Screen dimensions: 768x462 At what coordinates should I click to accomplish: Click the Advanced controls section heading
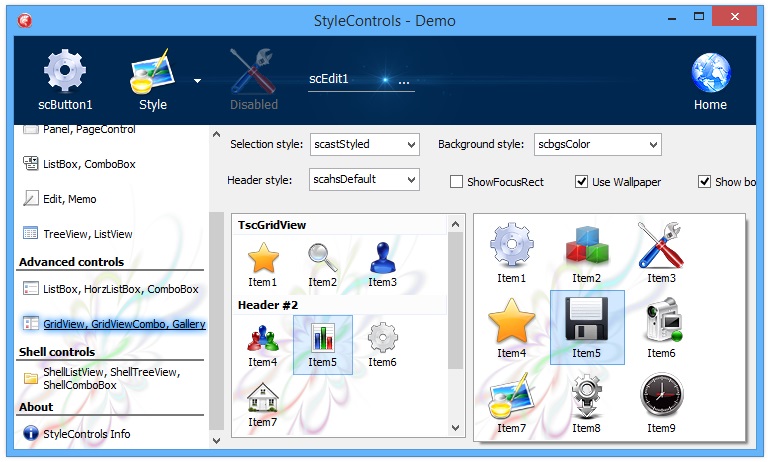[x=72, y=262]
